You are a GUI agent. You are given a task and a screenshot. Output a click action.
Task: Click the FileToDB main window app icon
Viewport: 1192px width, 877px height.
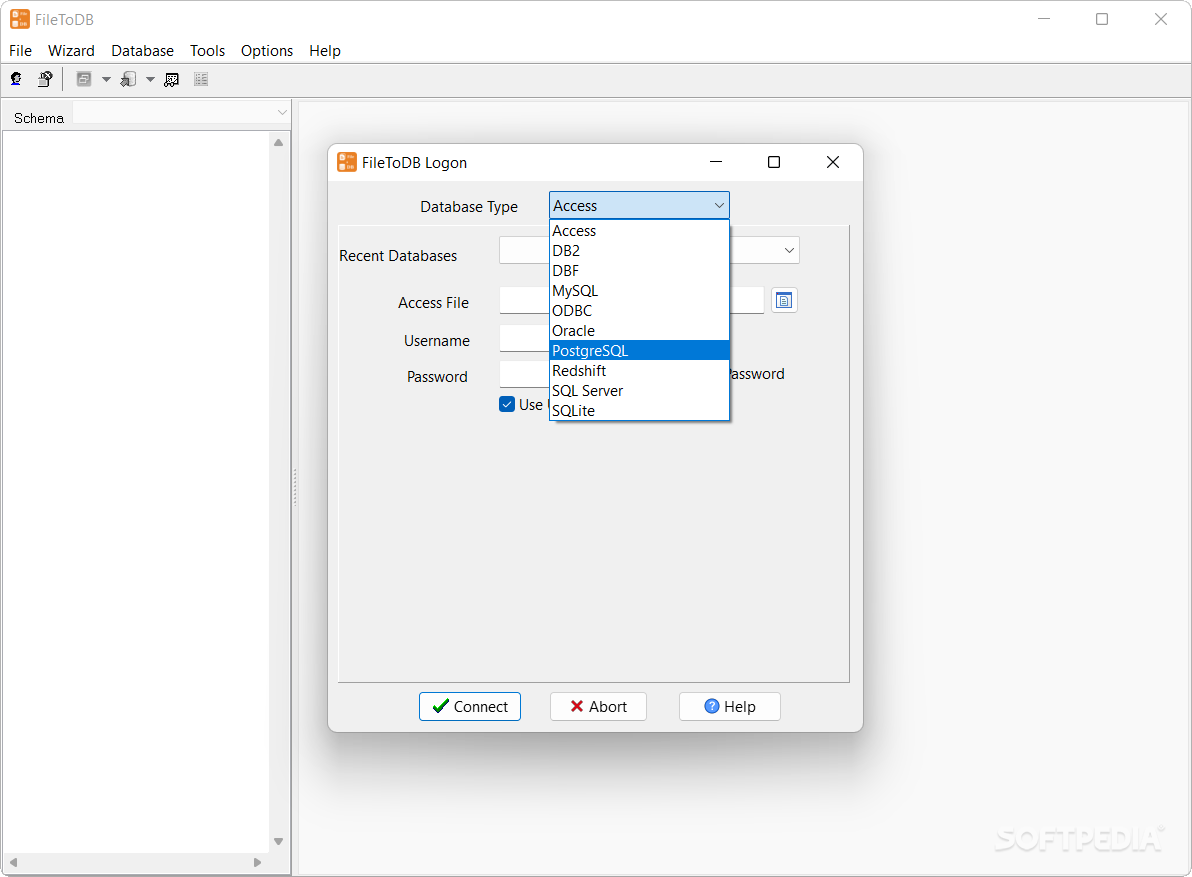[x=20, y=19]
